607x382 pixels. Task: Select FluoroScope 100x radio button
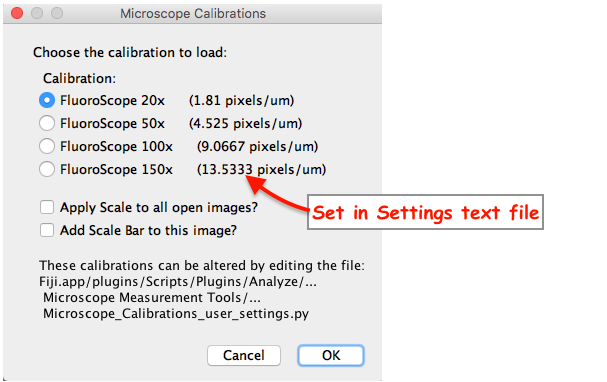coord(47,146)
